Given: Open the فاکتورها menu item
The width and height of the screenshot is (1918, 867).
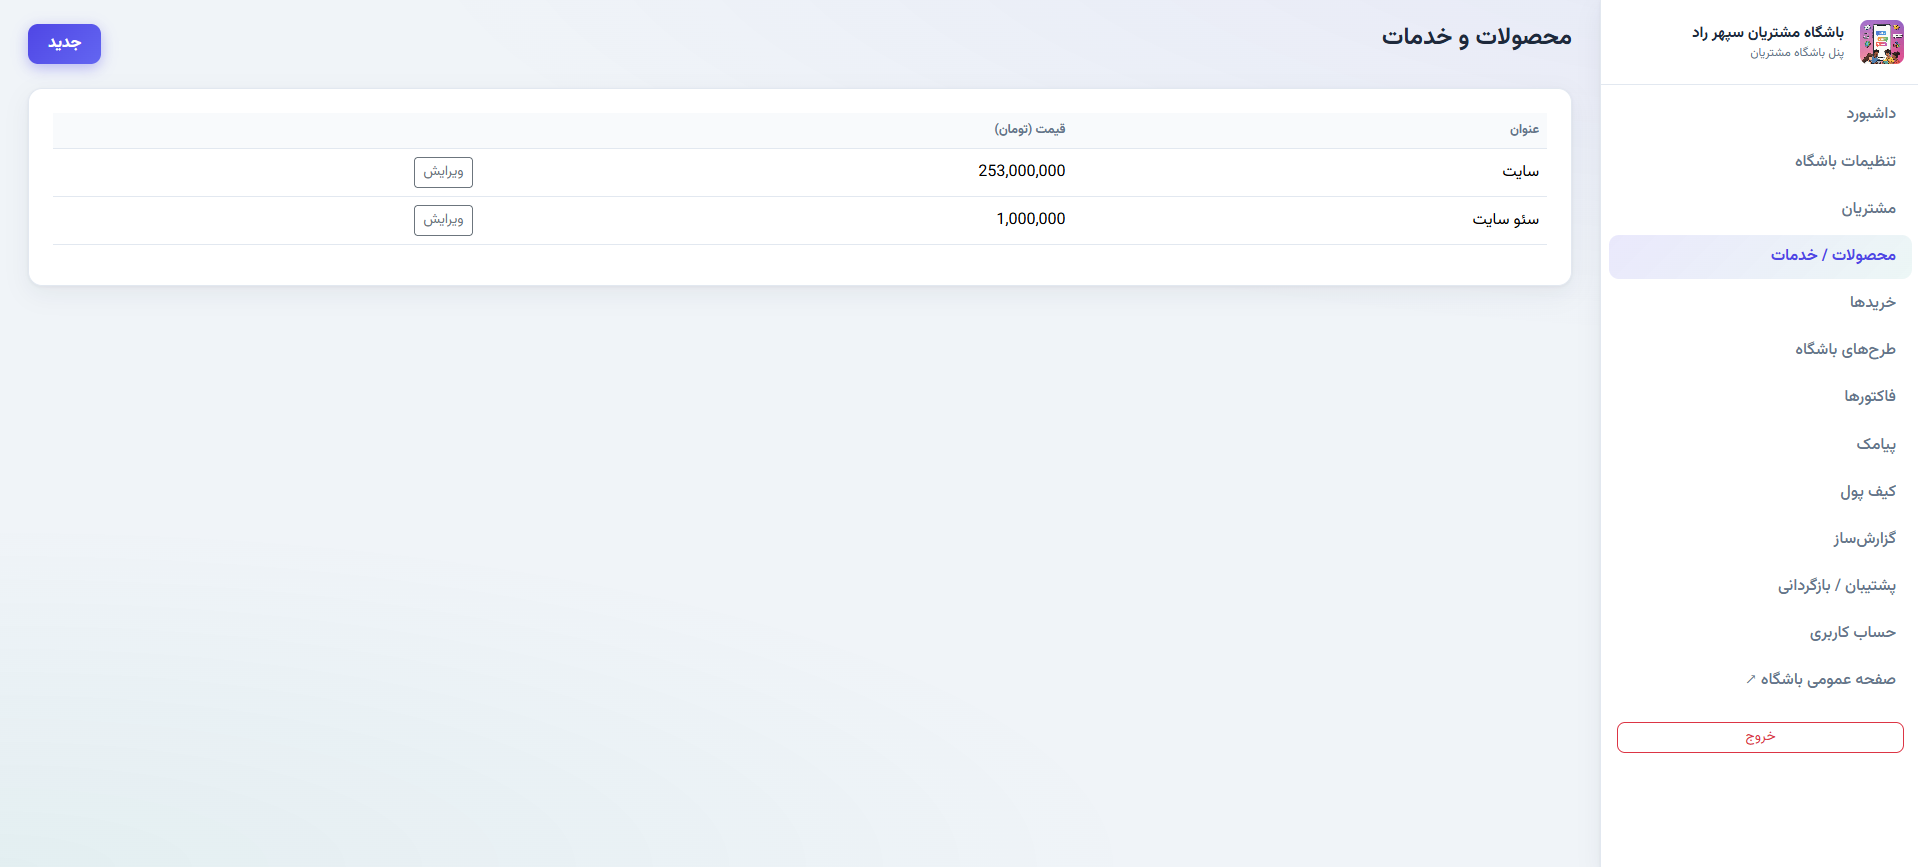Looking at the screenshot, I should [x=1760, y=397].
